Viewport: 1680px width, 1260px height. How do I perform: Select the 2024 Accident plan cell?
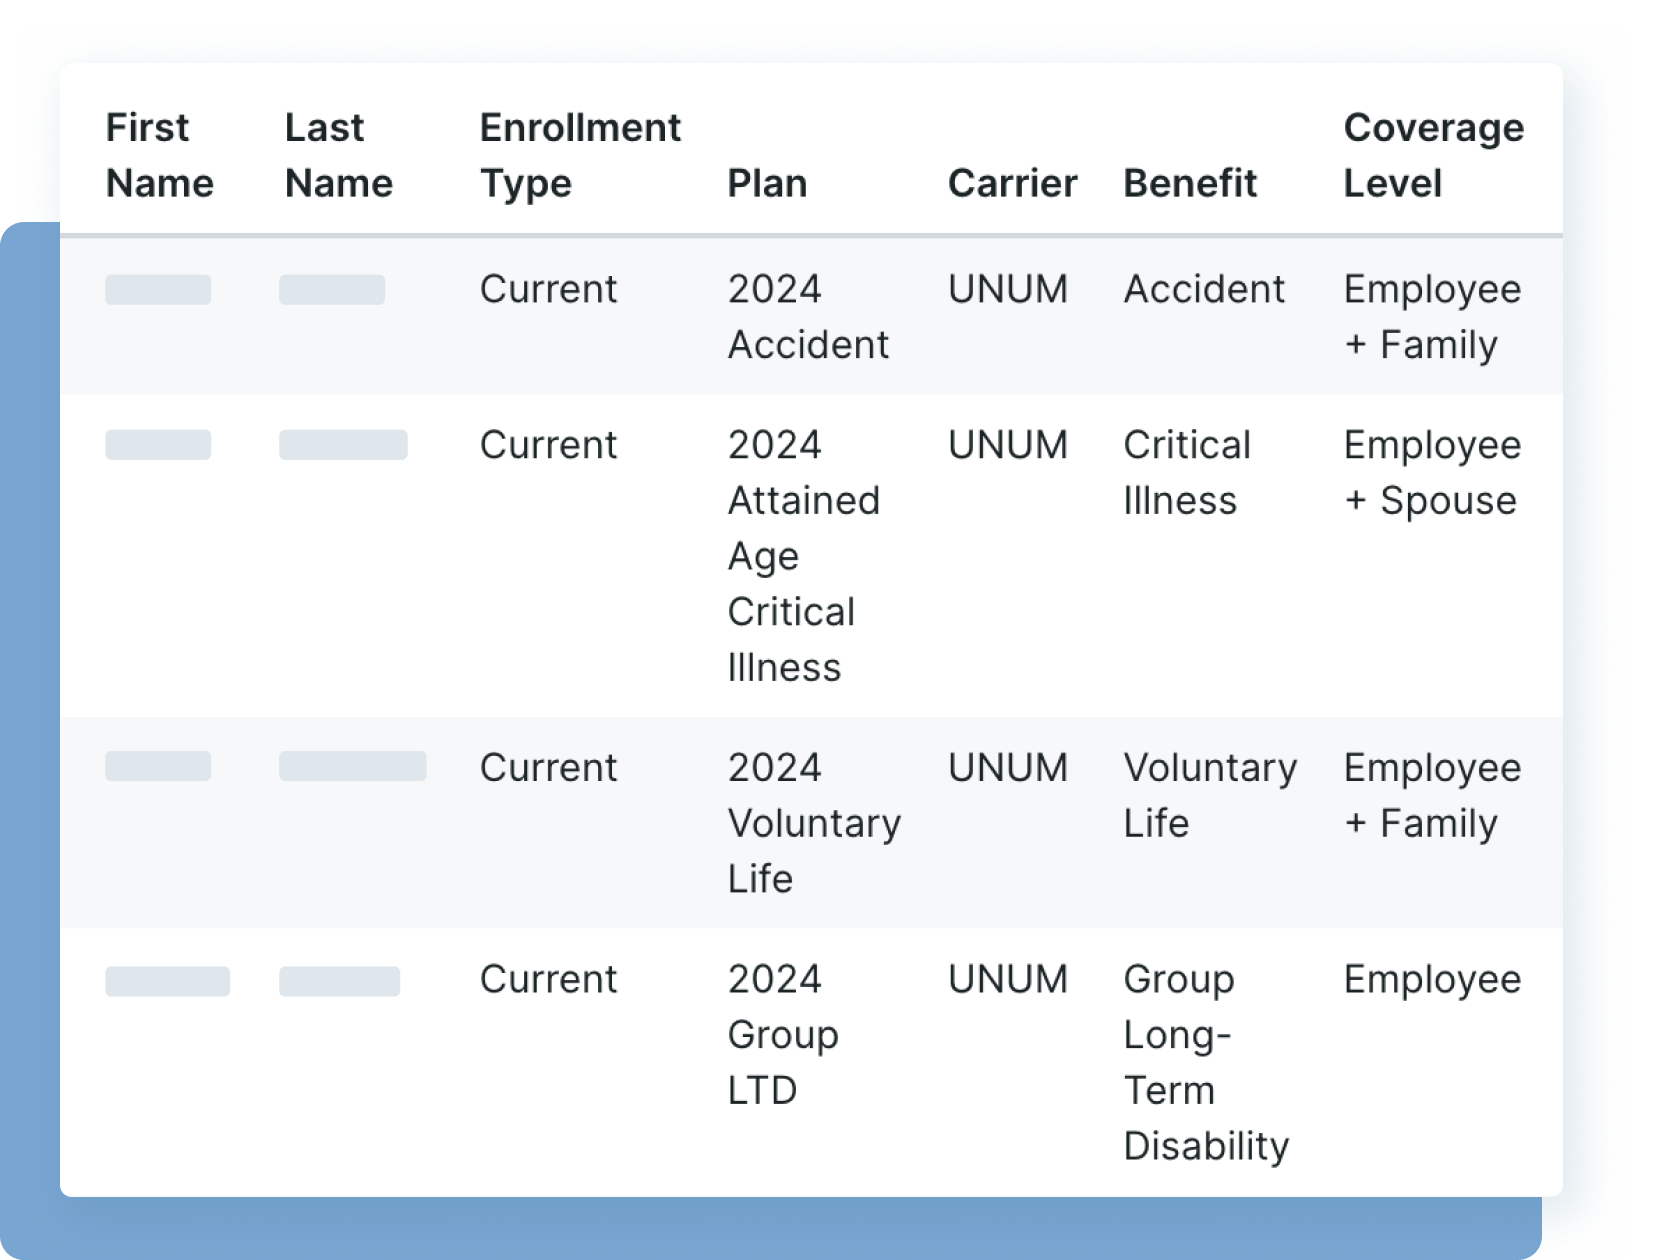coord(808,317)
